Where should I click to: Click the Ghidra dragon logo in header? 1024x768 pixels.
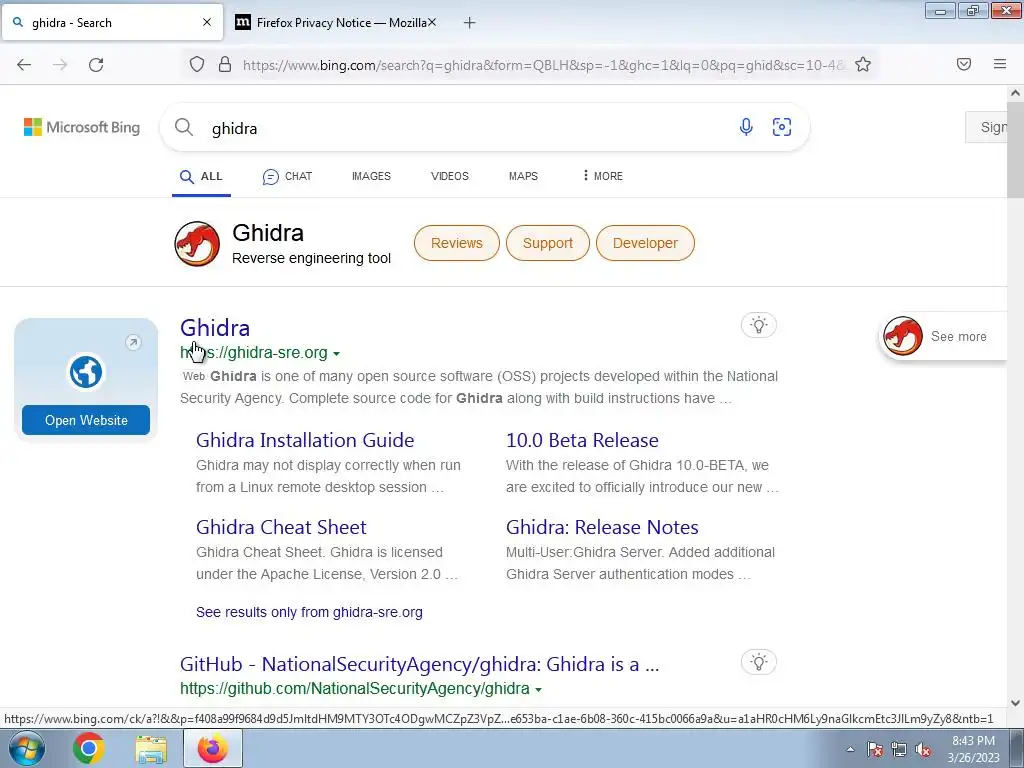pyautogui.click(x=197, y=244)
